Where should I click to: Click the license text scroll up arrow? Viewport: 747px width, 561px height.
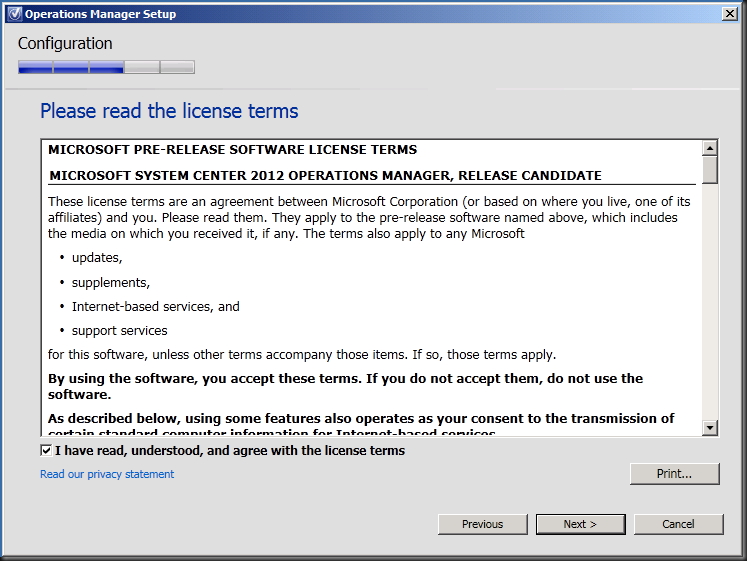710,148
